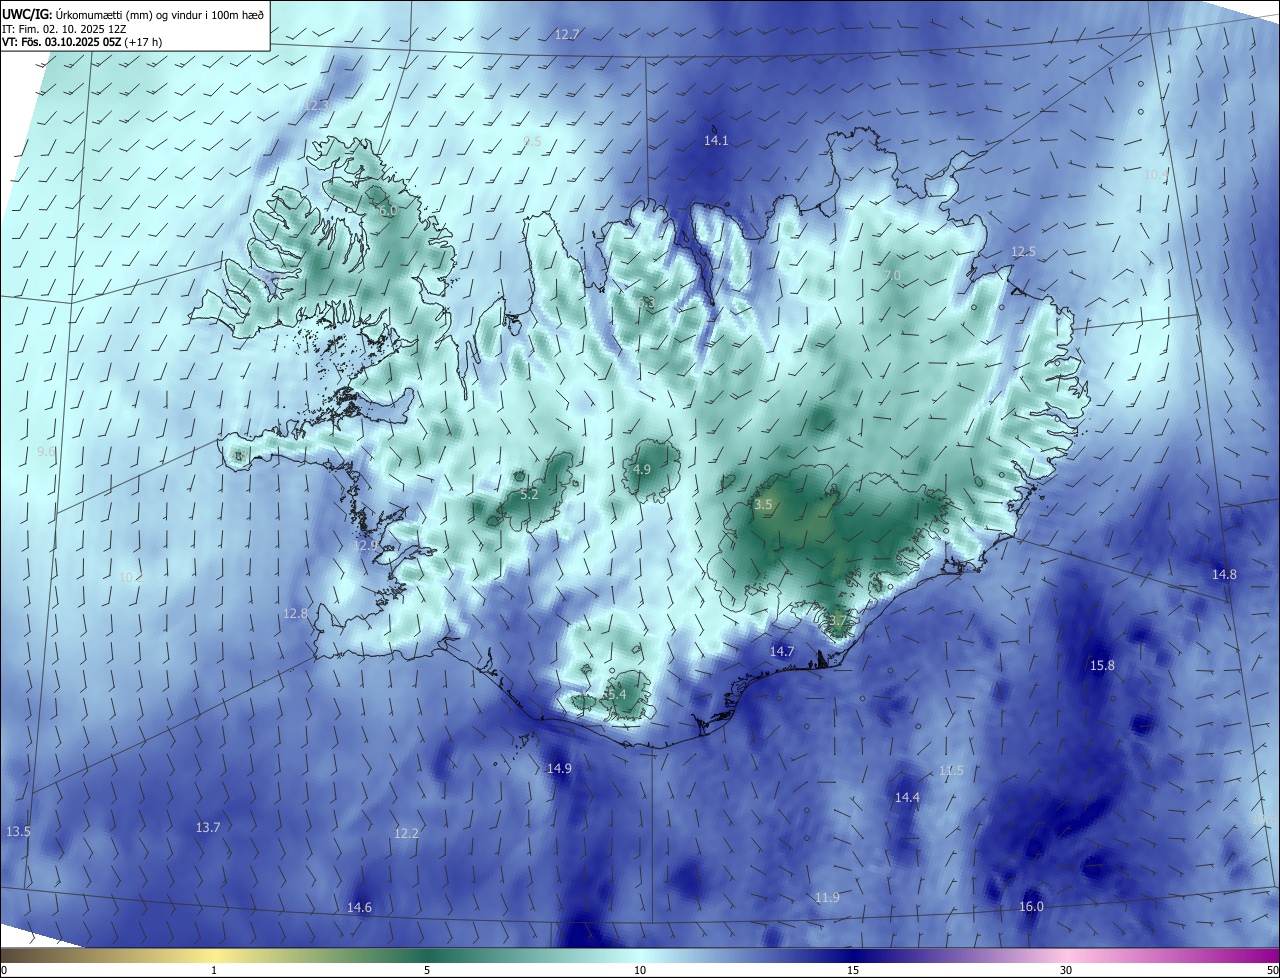Click the 11.5 value in the southeast sea
1280x978 pixels.
(x=951, y=771)
